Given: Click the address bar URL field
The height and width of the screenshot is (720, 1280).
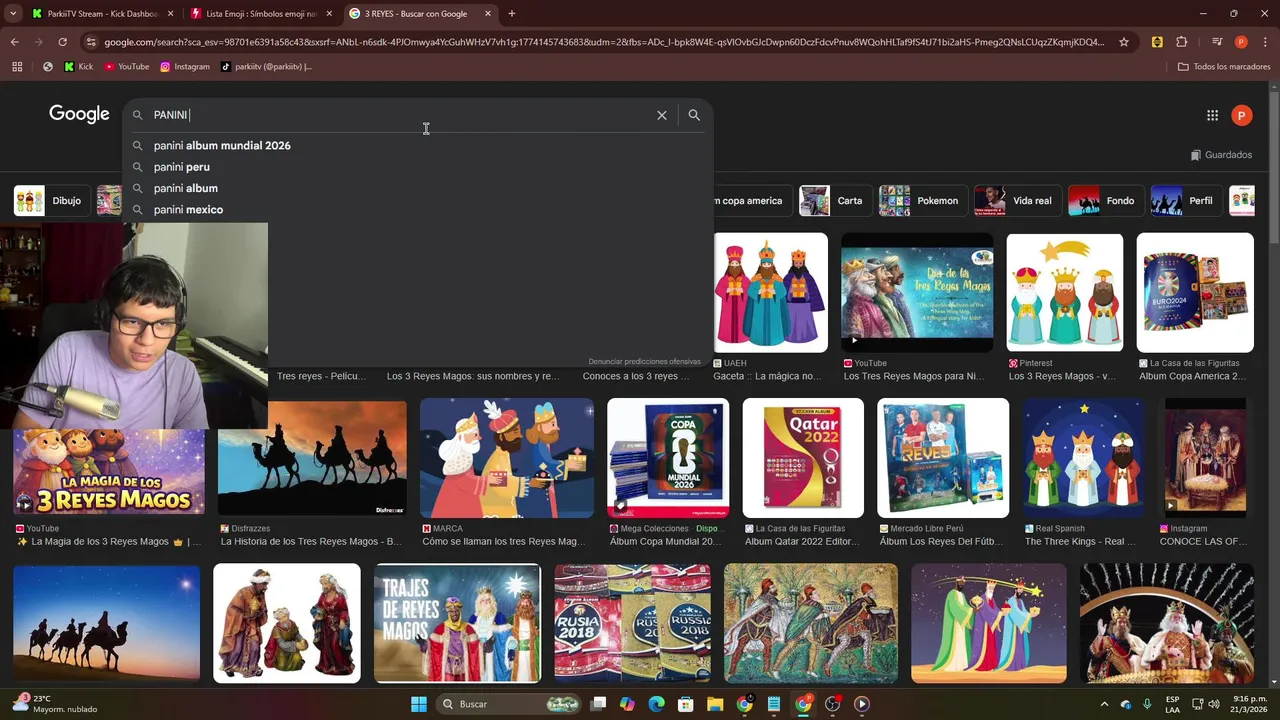Looking at the screenshot, I should (604, 42).
